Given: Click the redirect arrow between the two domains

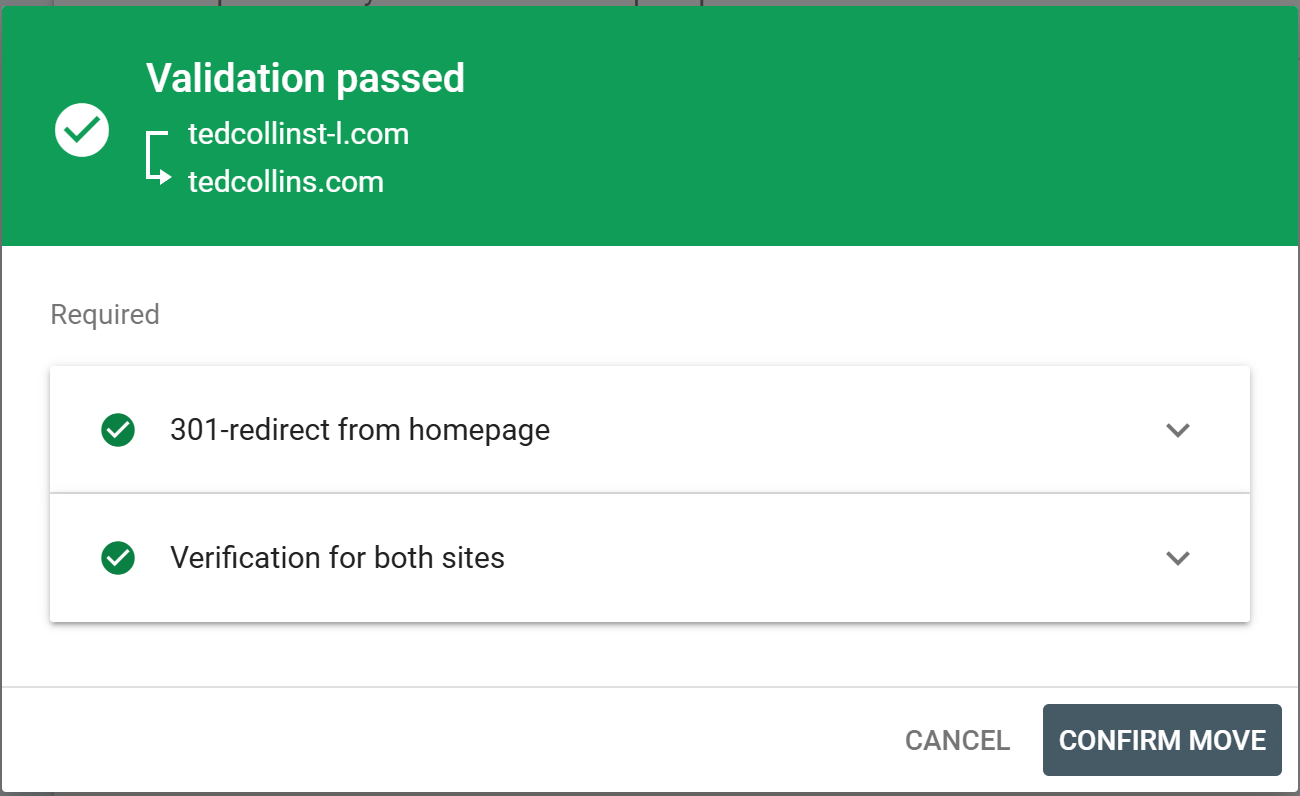Looking at the screenshot, I should click(x=157, y=158).
